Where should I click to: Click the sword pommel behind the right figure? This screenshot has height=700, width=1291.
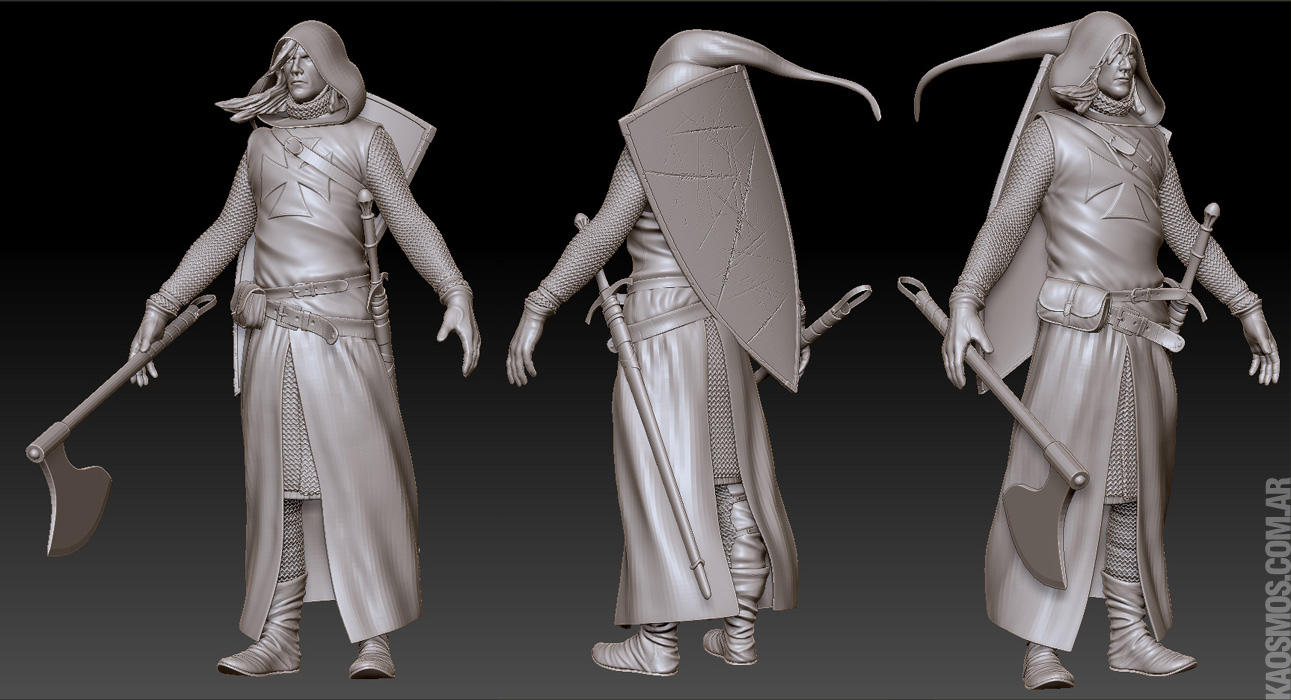click(1211, 213)
